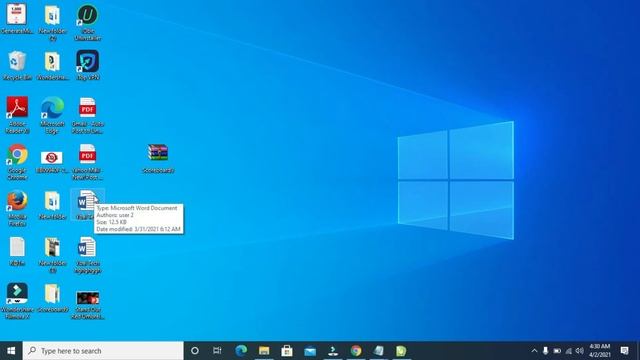The height and width of the screenshot is (360, 640).
Task: Select the Wondersha... folder beside Recycle Bin
Action: (x=52, y=62)
